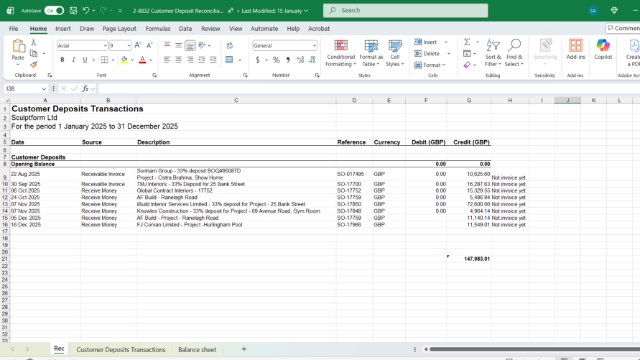Toggle Center alignment
Image resolution: width=640 pixels, height=360 pixels.
click(x=178, y=60)
